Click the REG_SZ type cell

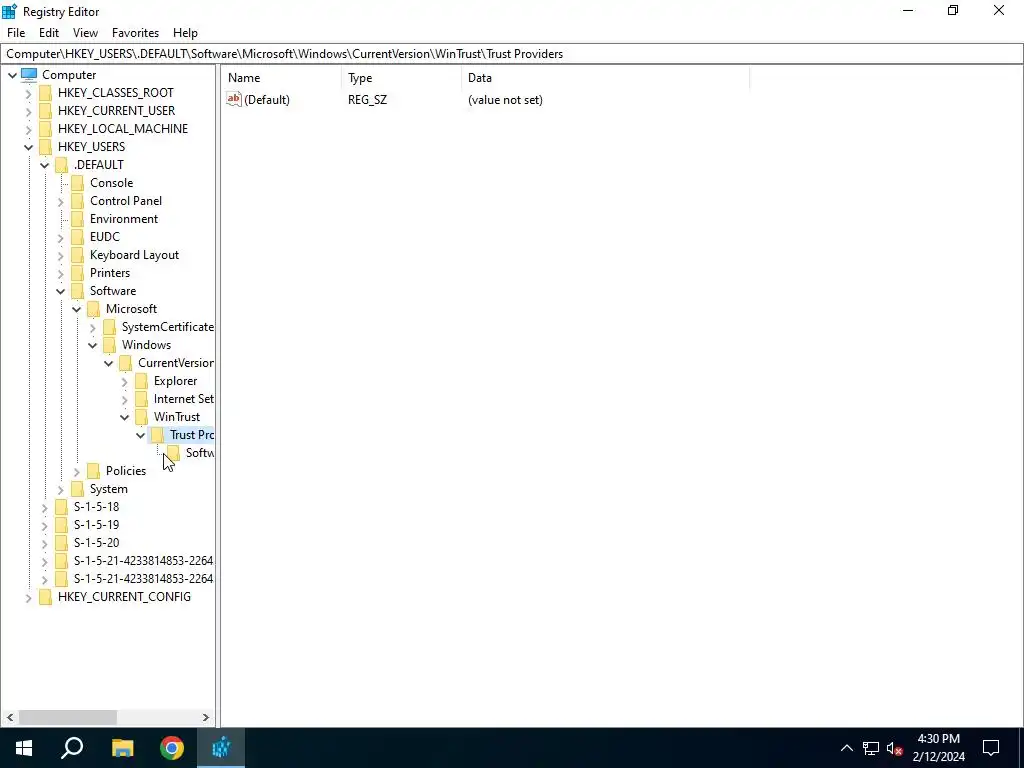(x=367, y=100)
